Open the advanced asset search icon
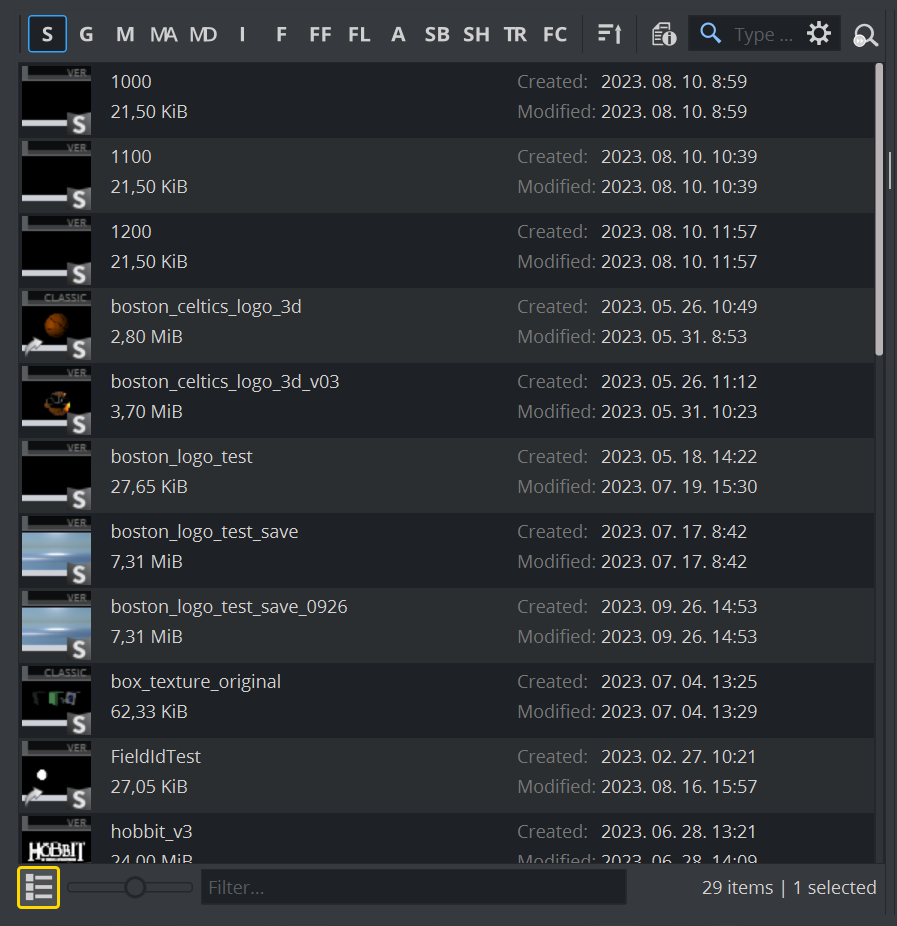 [x=865, y=36]
